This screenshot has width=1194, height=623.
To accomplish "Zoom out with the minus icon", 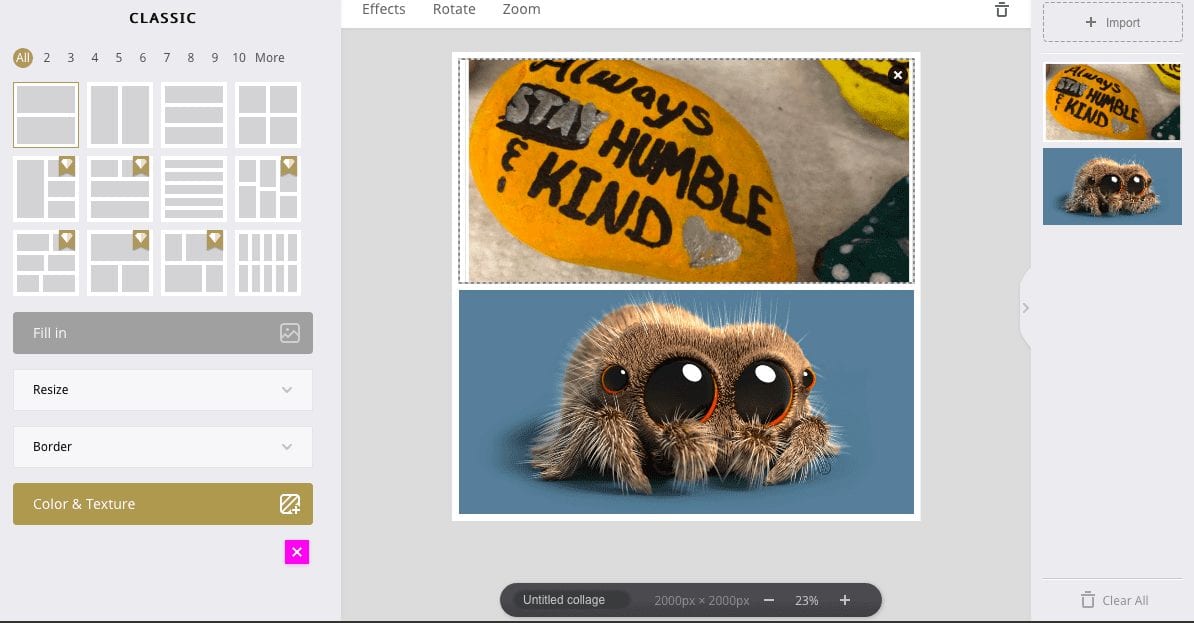I will (x=769, y=600).
